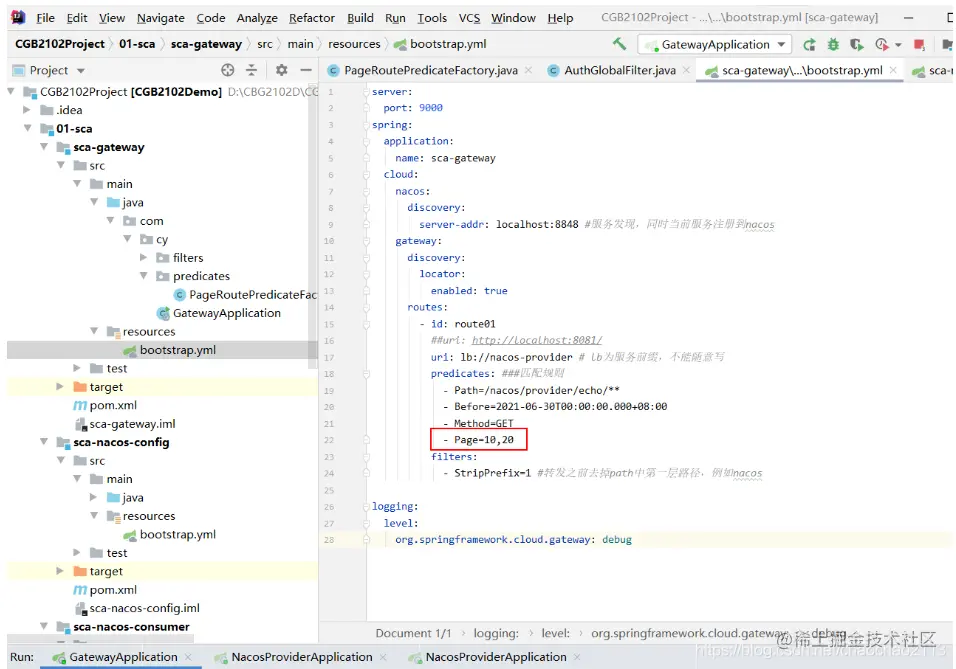
Task: Open the http://localhost:8081/ link in editor
Action: click(537, 340)
